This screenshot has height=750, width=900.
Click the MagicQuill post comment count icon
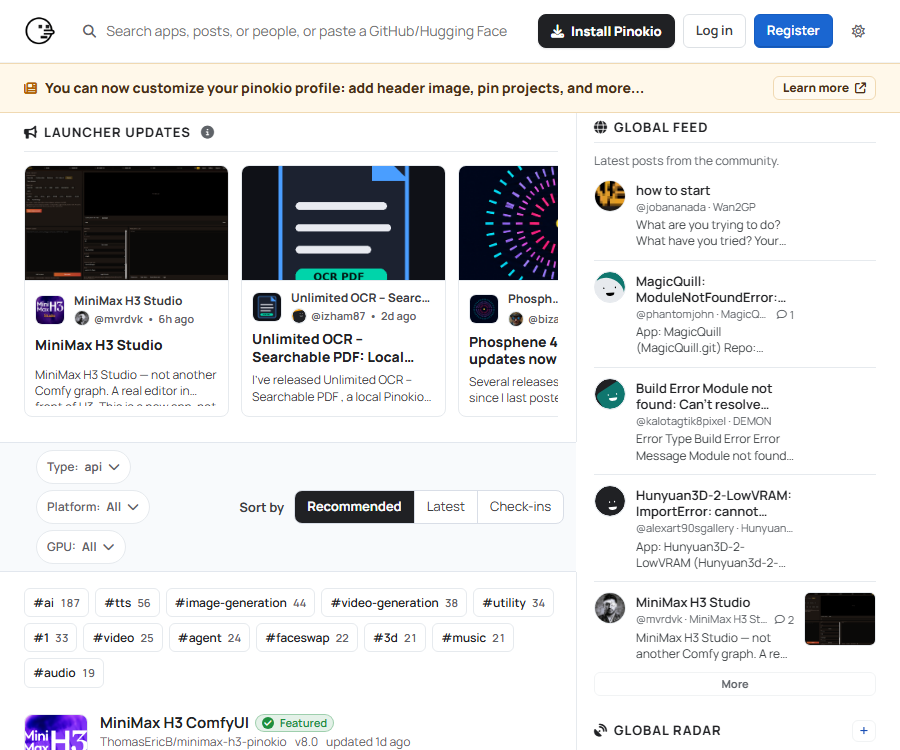point(781,314)
